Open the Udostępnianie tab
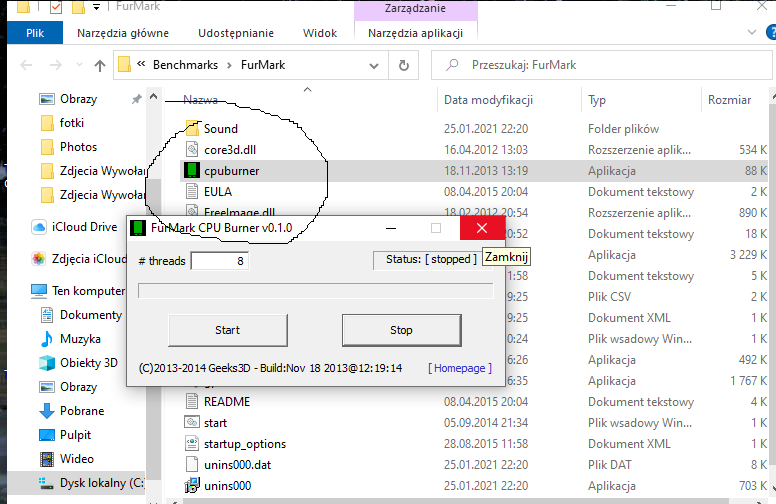This screenshot has width=776, height=504. 236,33
